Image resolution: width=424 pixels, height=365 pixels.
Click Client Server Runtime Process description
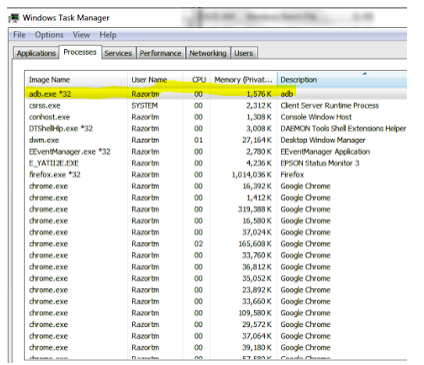[x=330, y=106]
